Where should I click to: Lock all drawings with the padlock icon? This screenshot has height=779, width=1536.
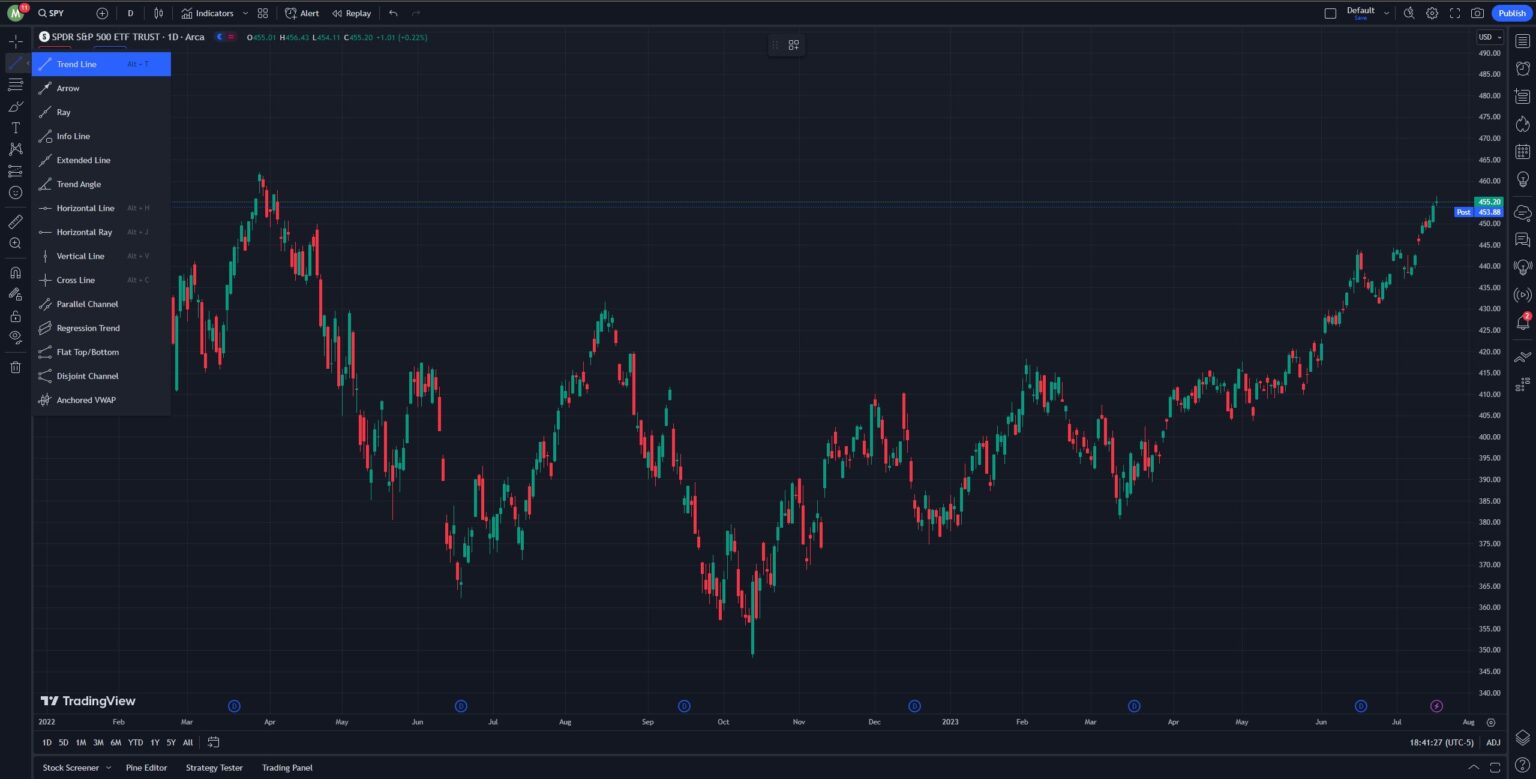pos(15,316)
